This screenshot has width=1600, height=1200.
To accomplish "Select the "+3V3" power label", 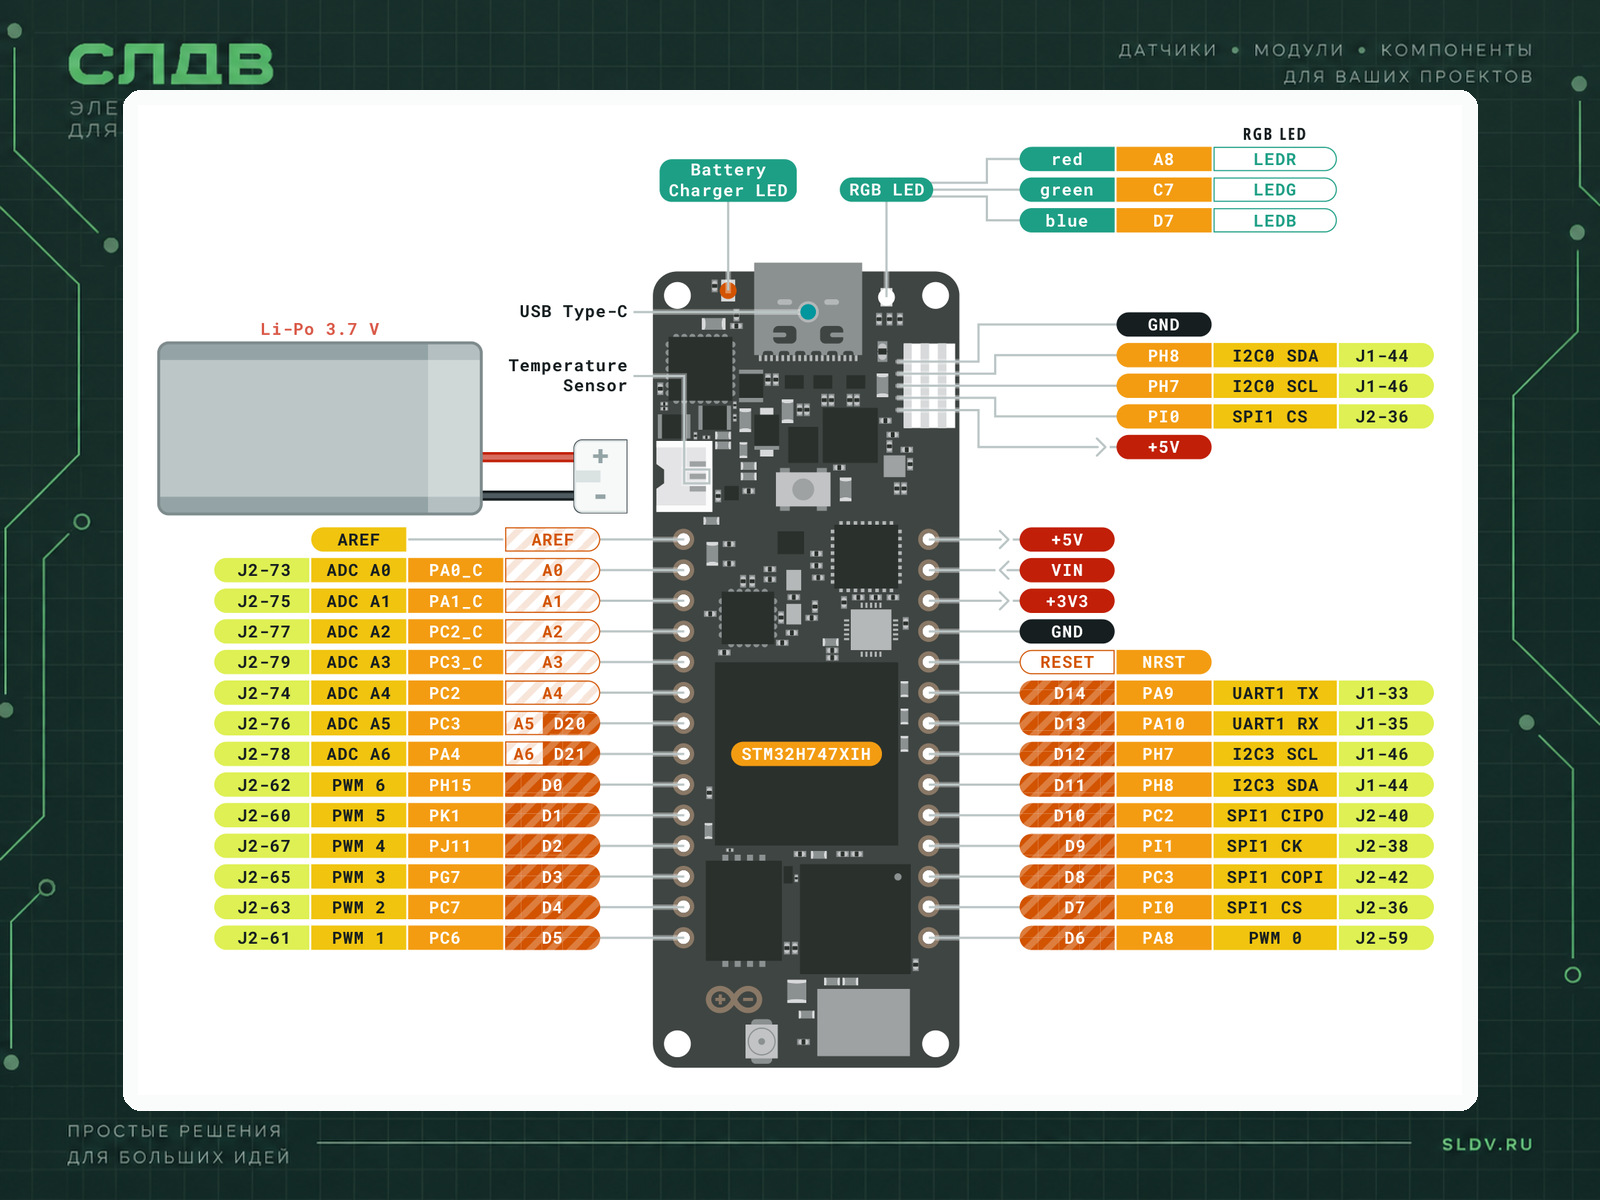I will [x=1067, y=601].
